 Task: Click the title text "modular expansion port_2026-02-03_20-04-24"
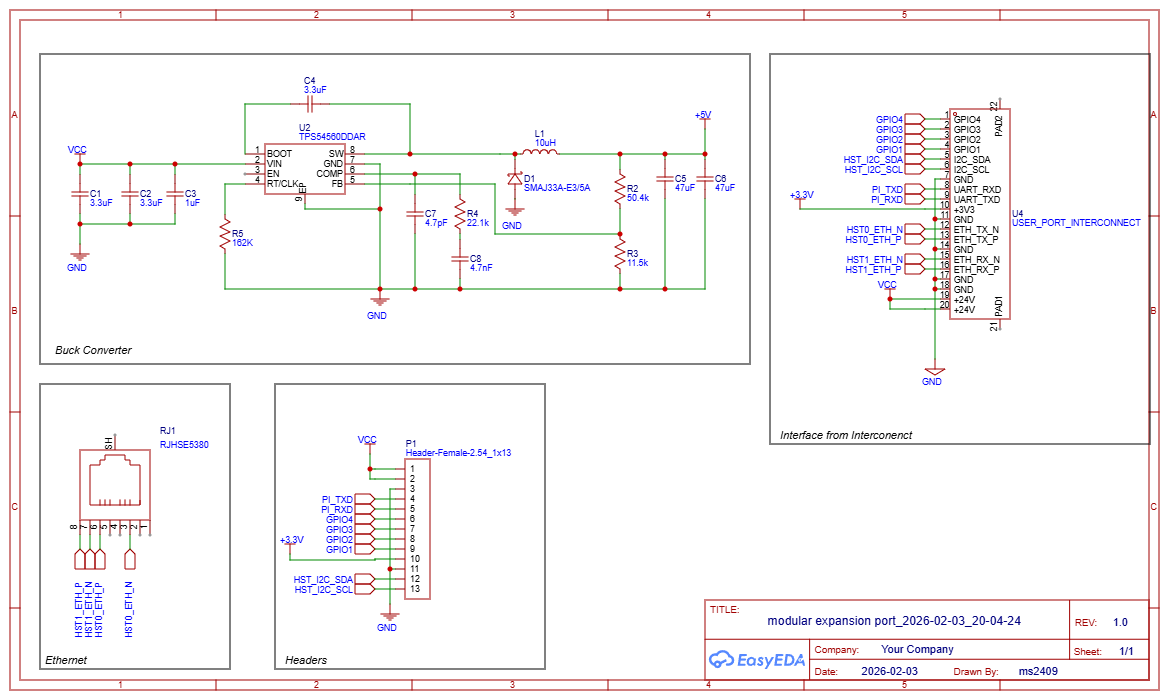[x=894, y=621]
